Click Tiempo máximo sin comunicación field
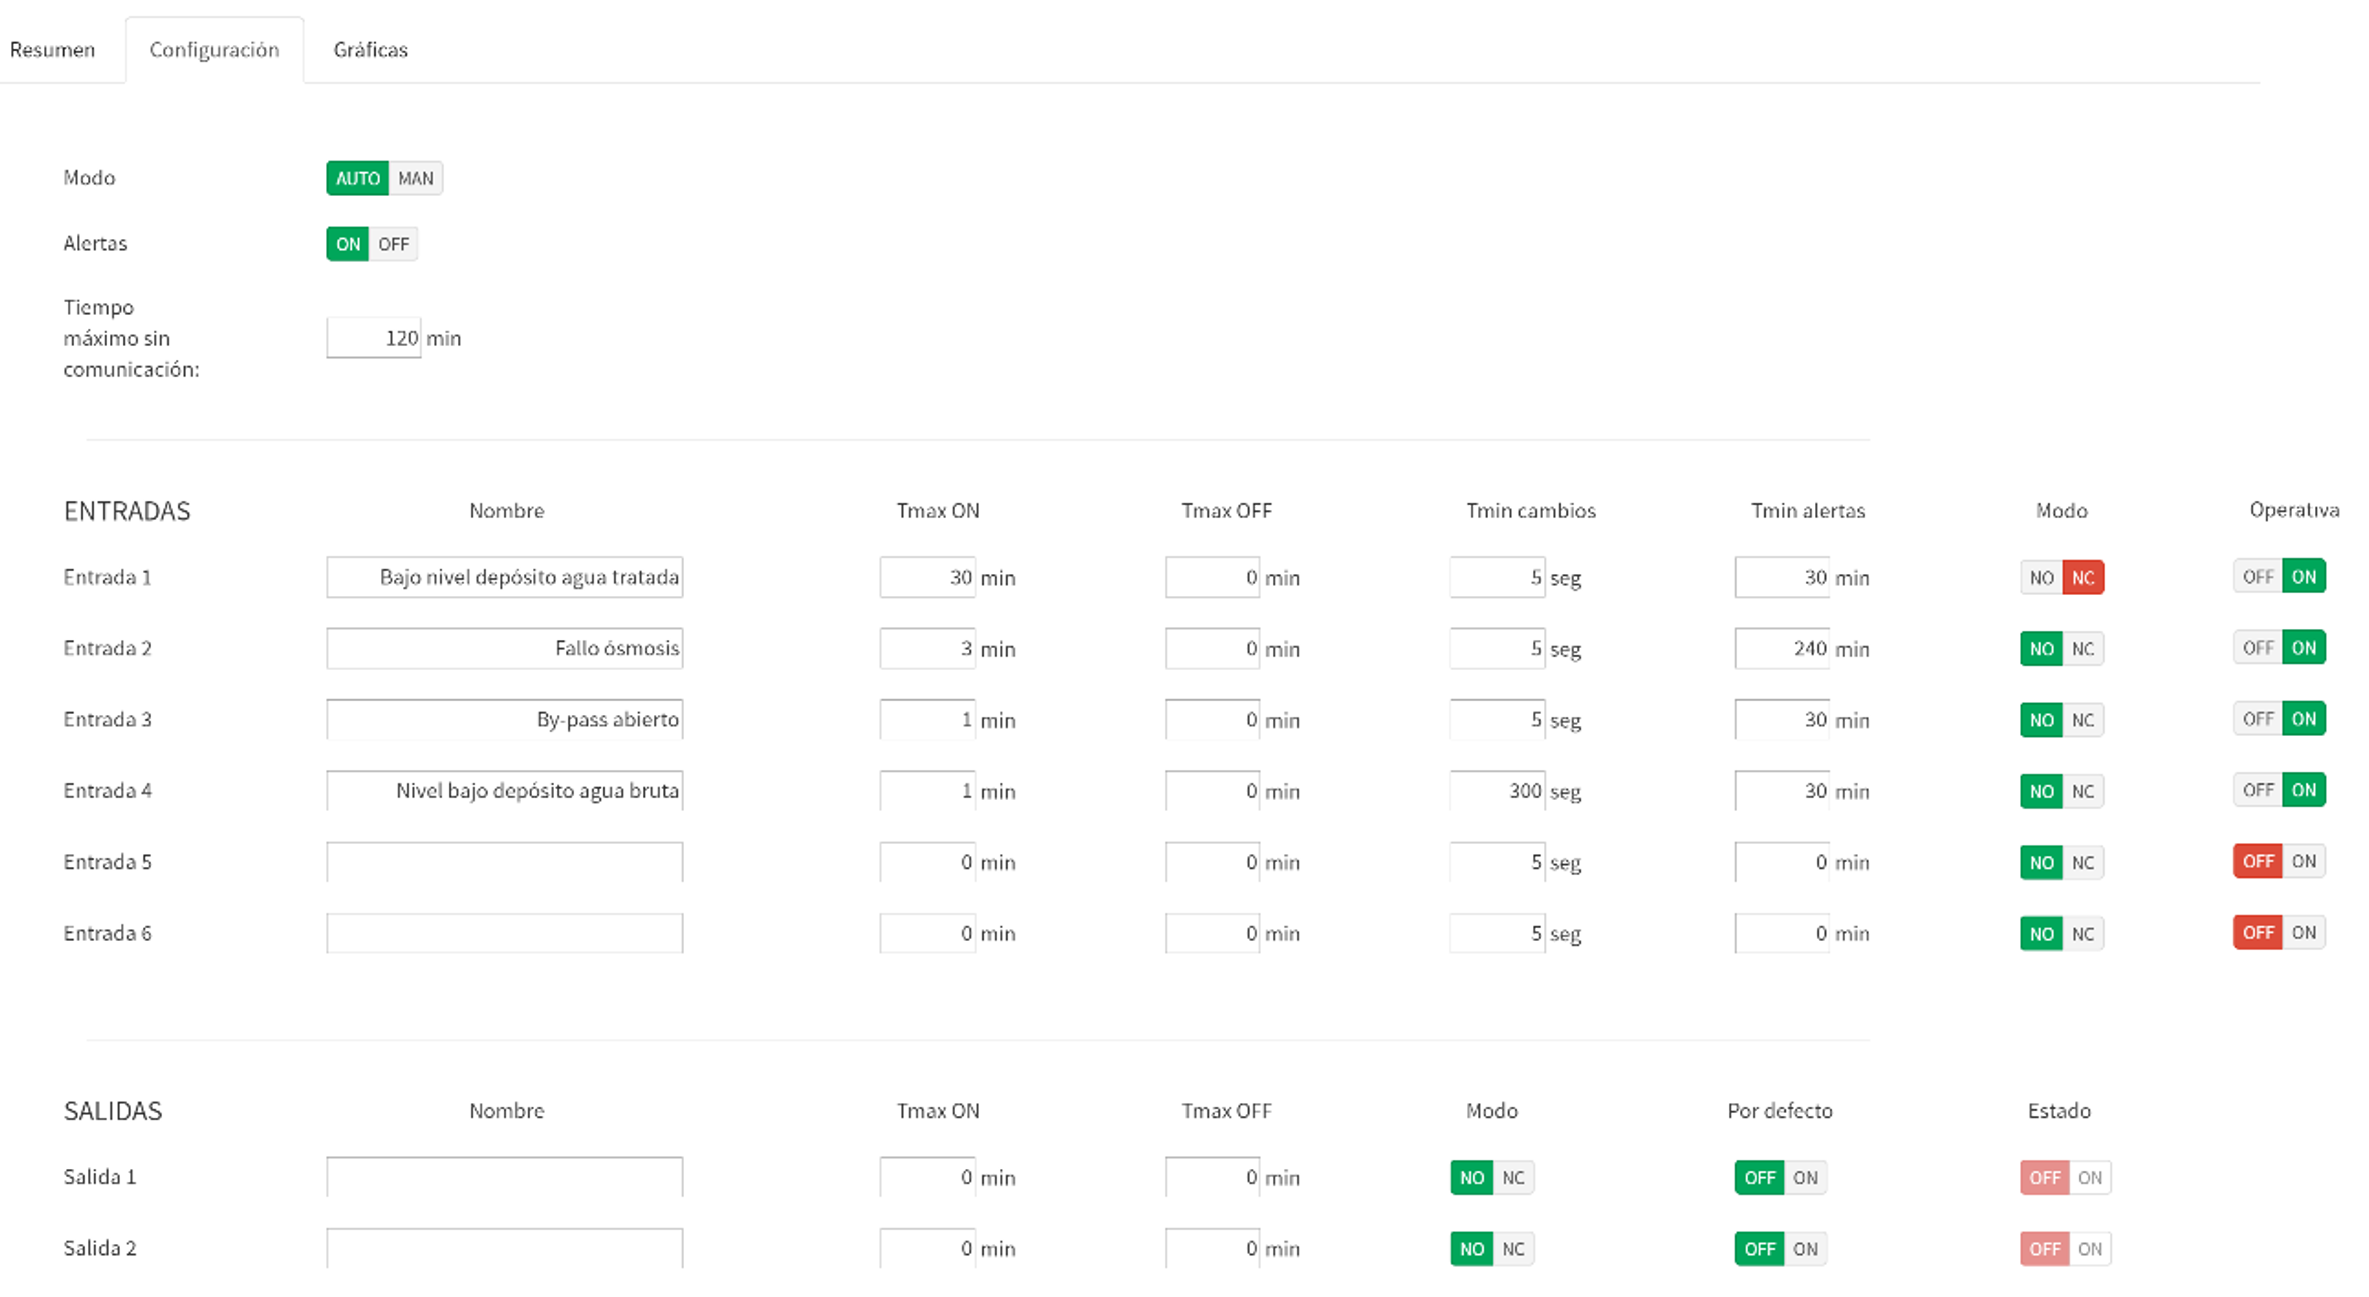The width and height of the screenshot is (2369, 1297). point(374,338)
